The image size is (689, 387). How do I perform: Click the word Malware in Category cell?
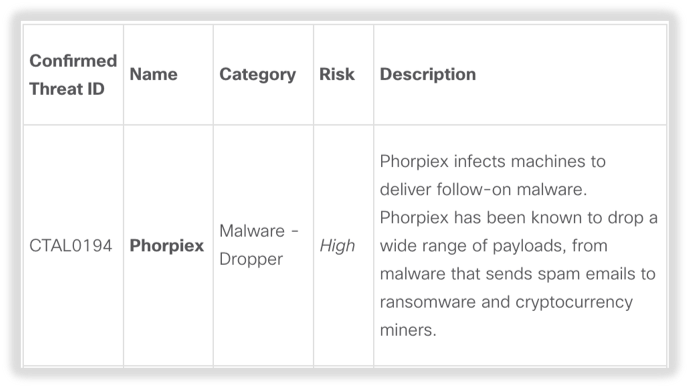[252, 231]
